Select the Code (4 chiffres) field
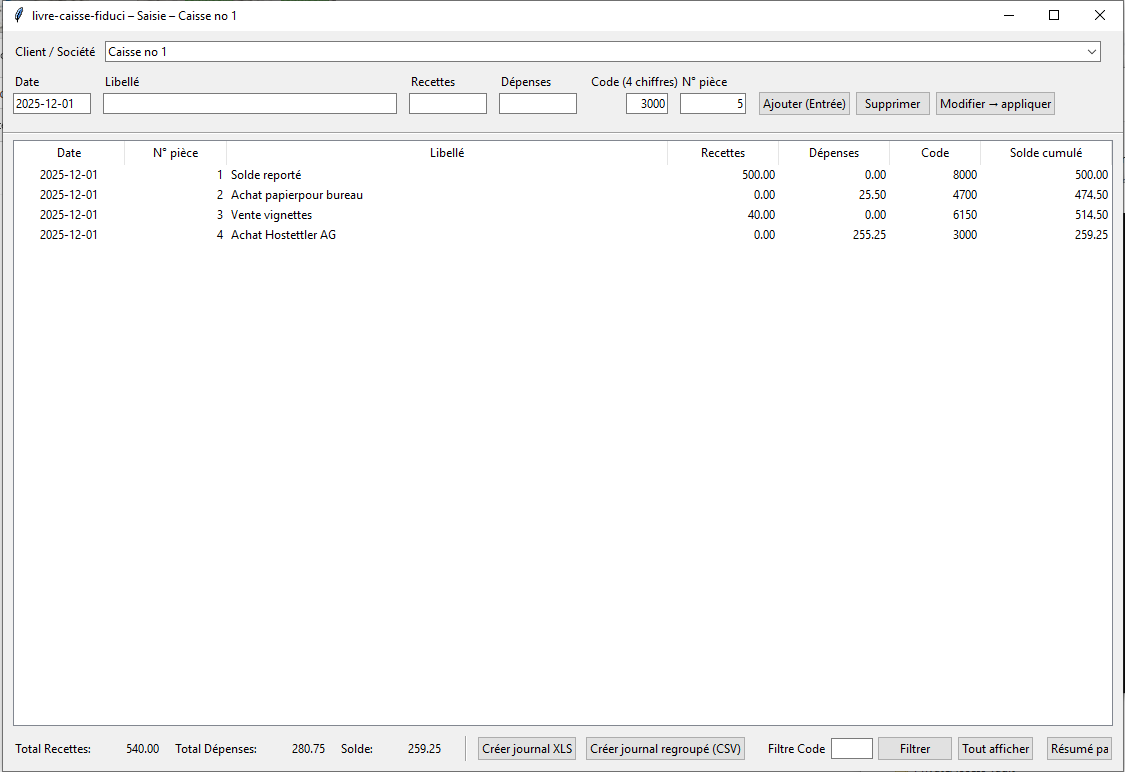Viewport: 1125px width, 772px height. [x=646, y=104]
